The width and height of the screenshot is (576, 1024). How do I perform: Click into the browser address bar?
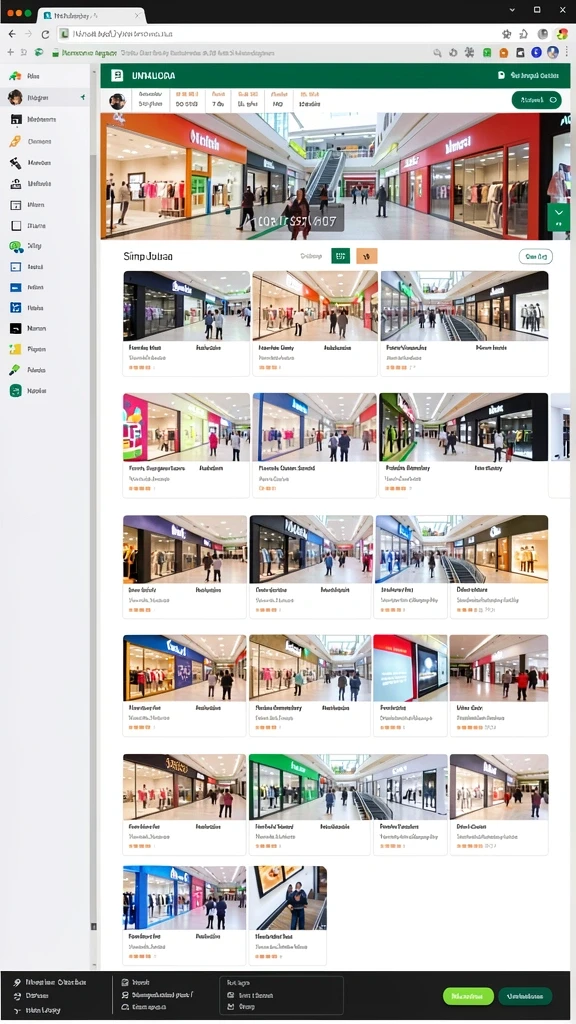[278, 34]
